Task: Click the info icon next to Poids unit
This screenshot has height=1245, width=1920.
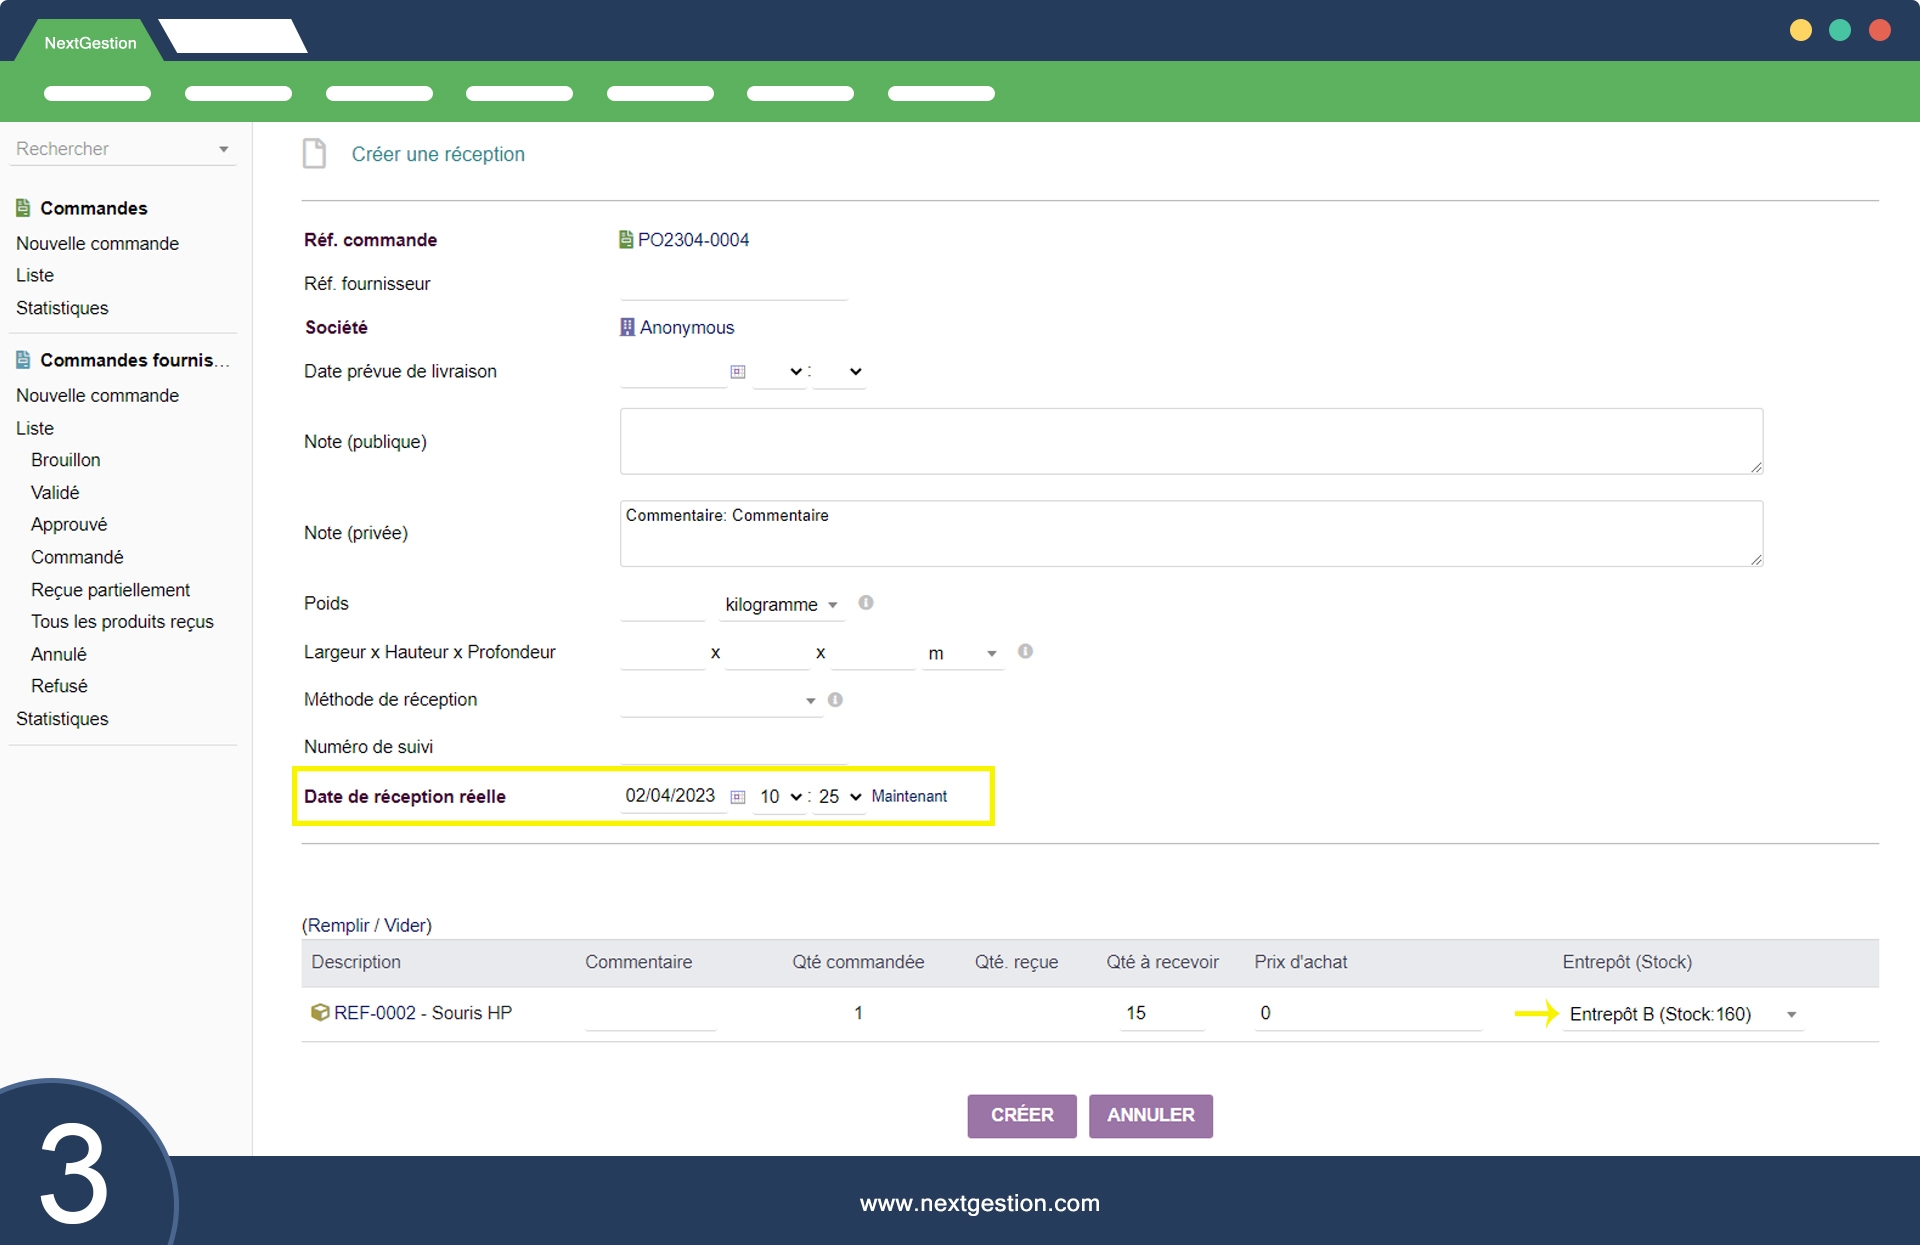Action: [866, 603]
